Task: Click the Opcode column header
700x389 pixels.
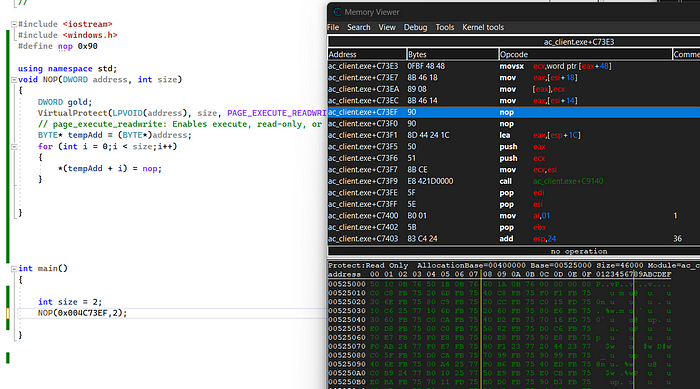Action: [585, 54]
